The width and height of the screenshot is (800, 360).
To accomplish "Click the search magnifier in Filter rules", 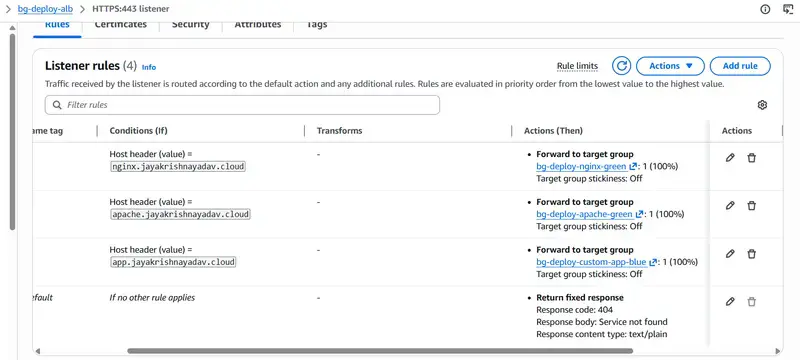I will [57, 105].
